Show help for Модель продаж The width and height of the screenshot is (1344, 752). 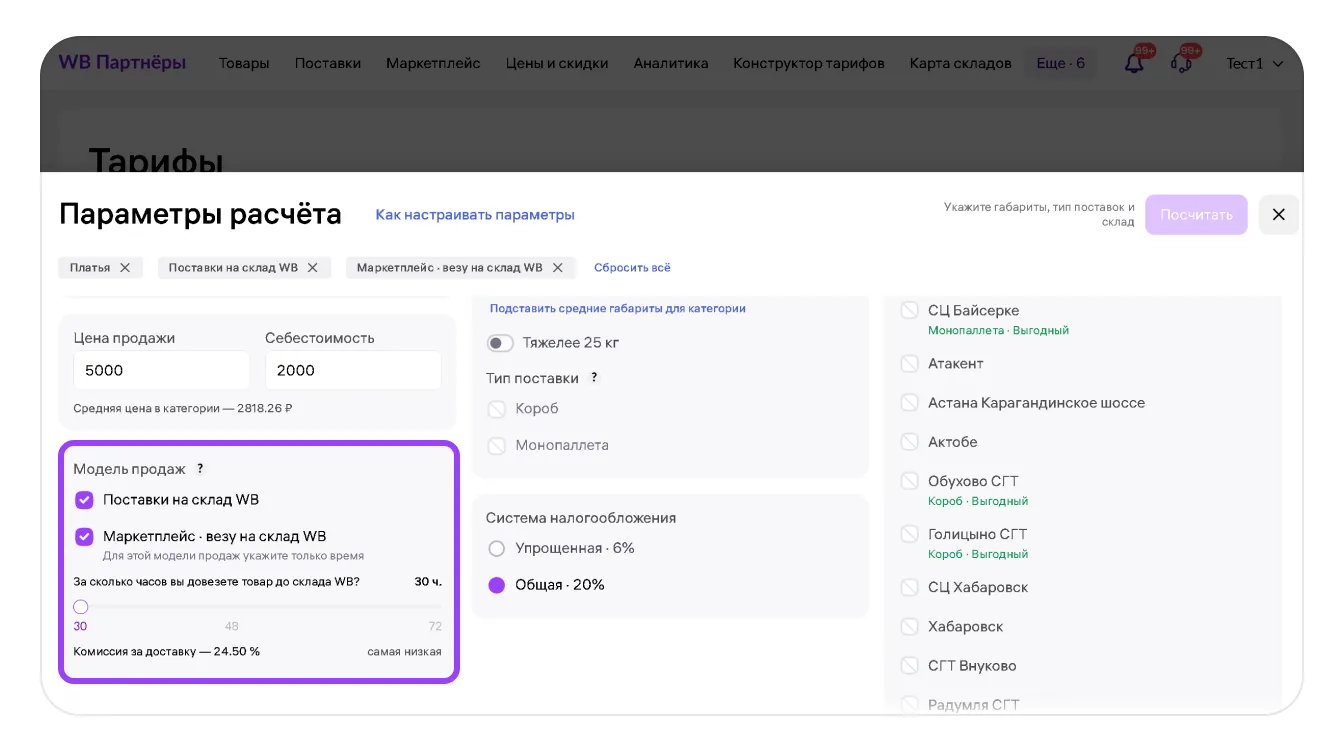[x=200, y=468]
